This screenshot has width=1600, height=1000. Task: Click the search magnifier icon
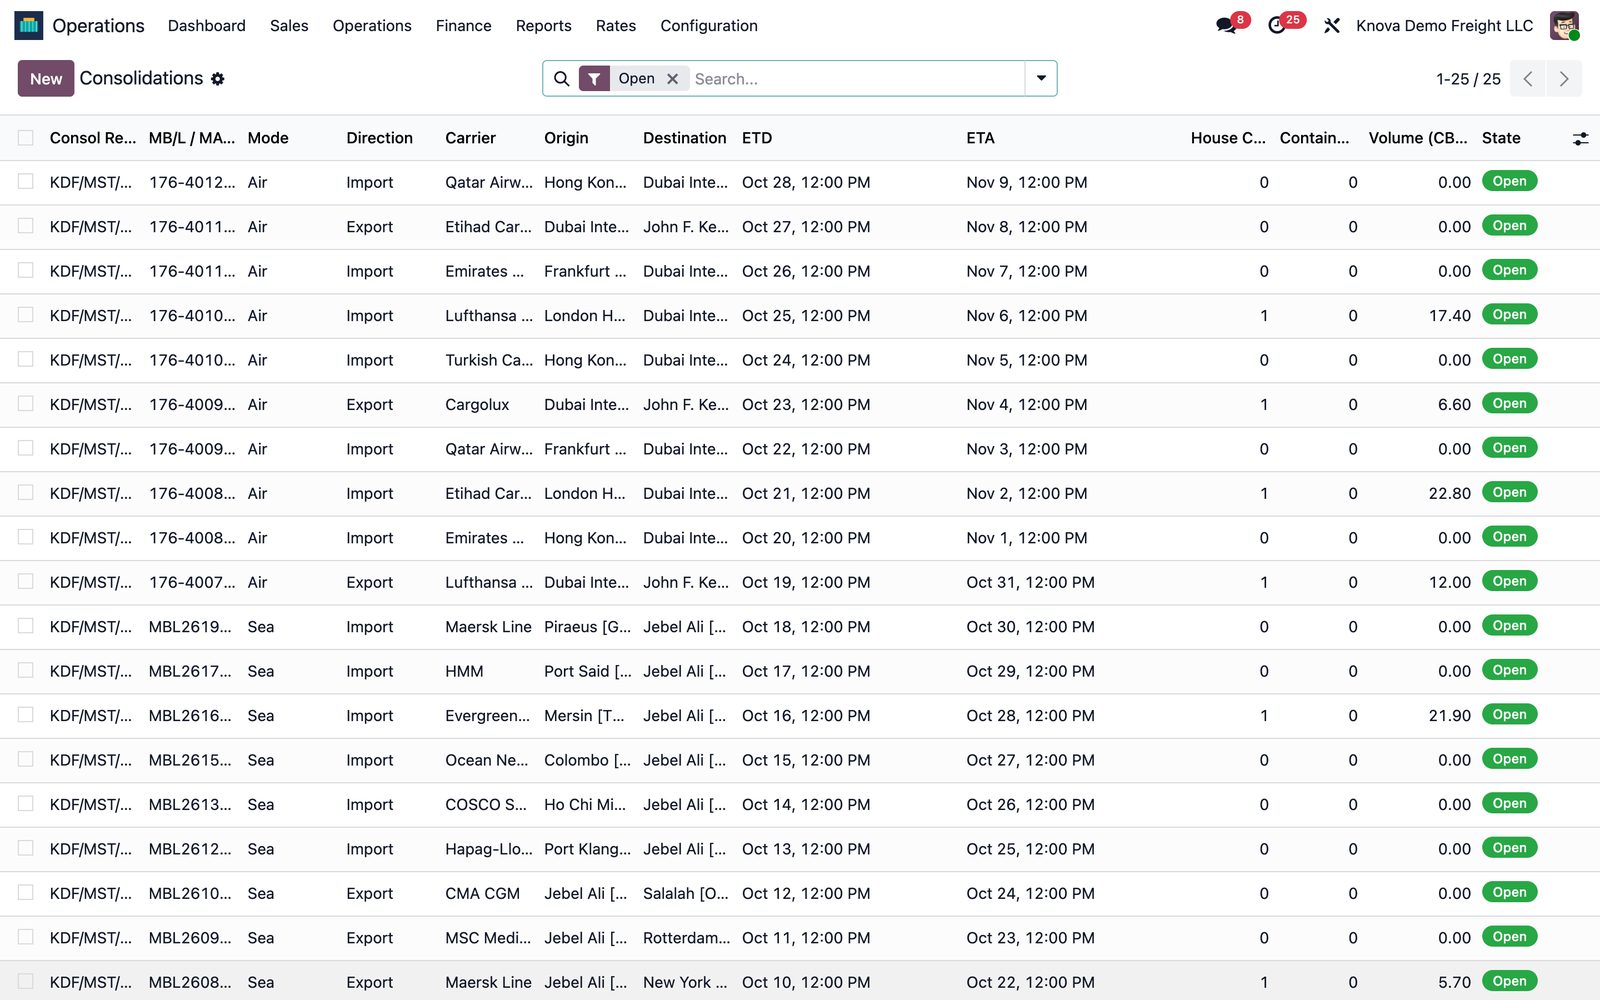click(x=562, y=79)
